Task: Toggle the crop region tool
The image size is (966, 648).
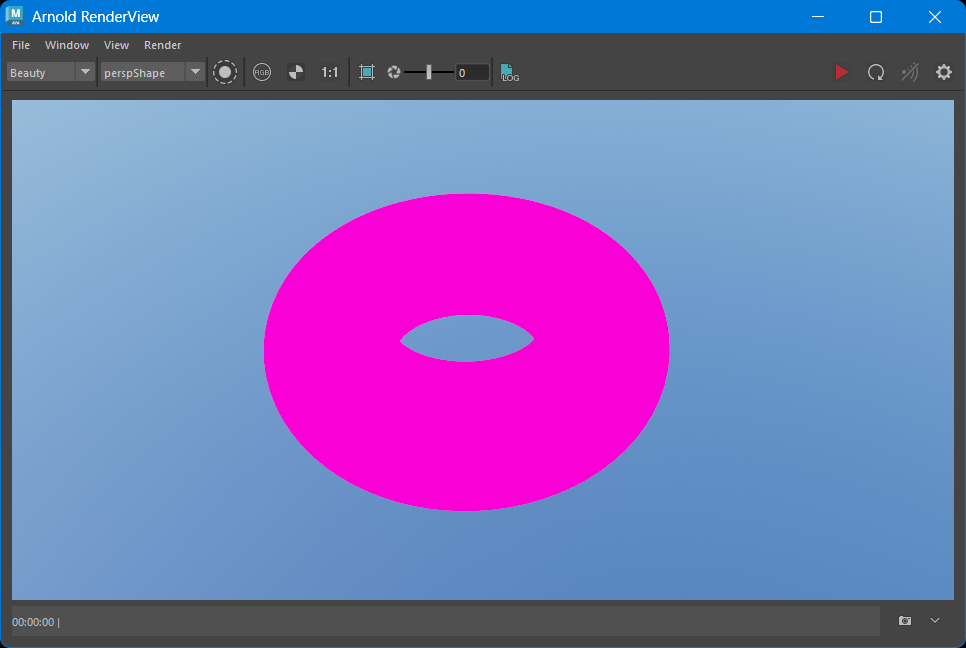Action: [x=367, y=72]
